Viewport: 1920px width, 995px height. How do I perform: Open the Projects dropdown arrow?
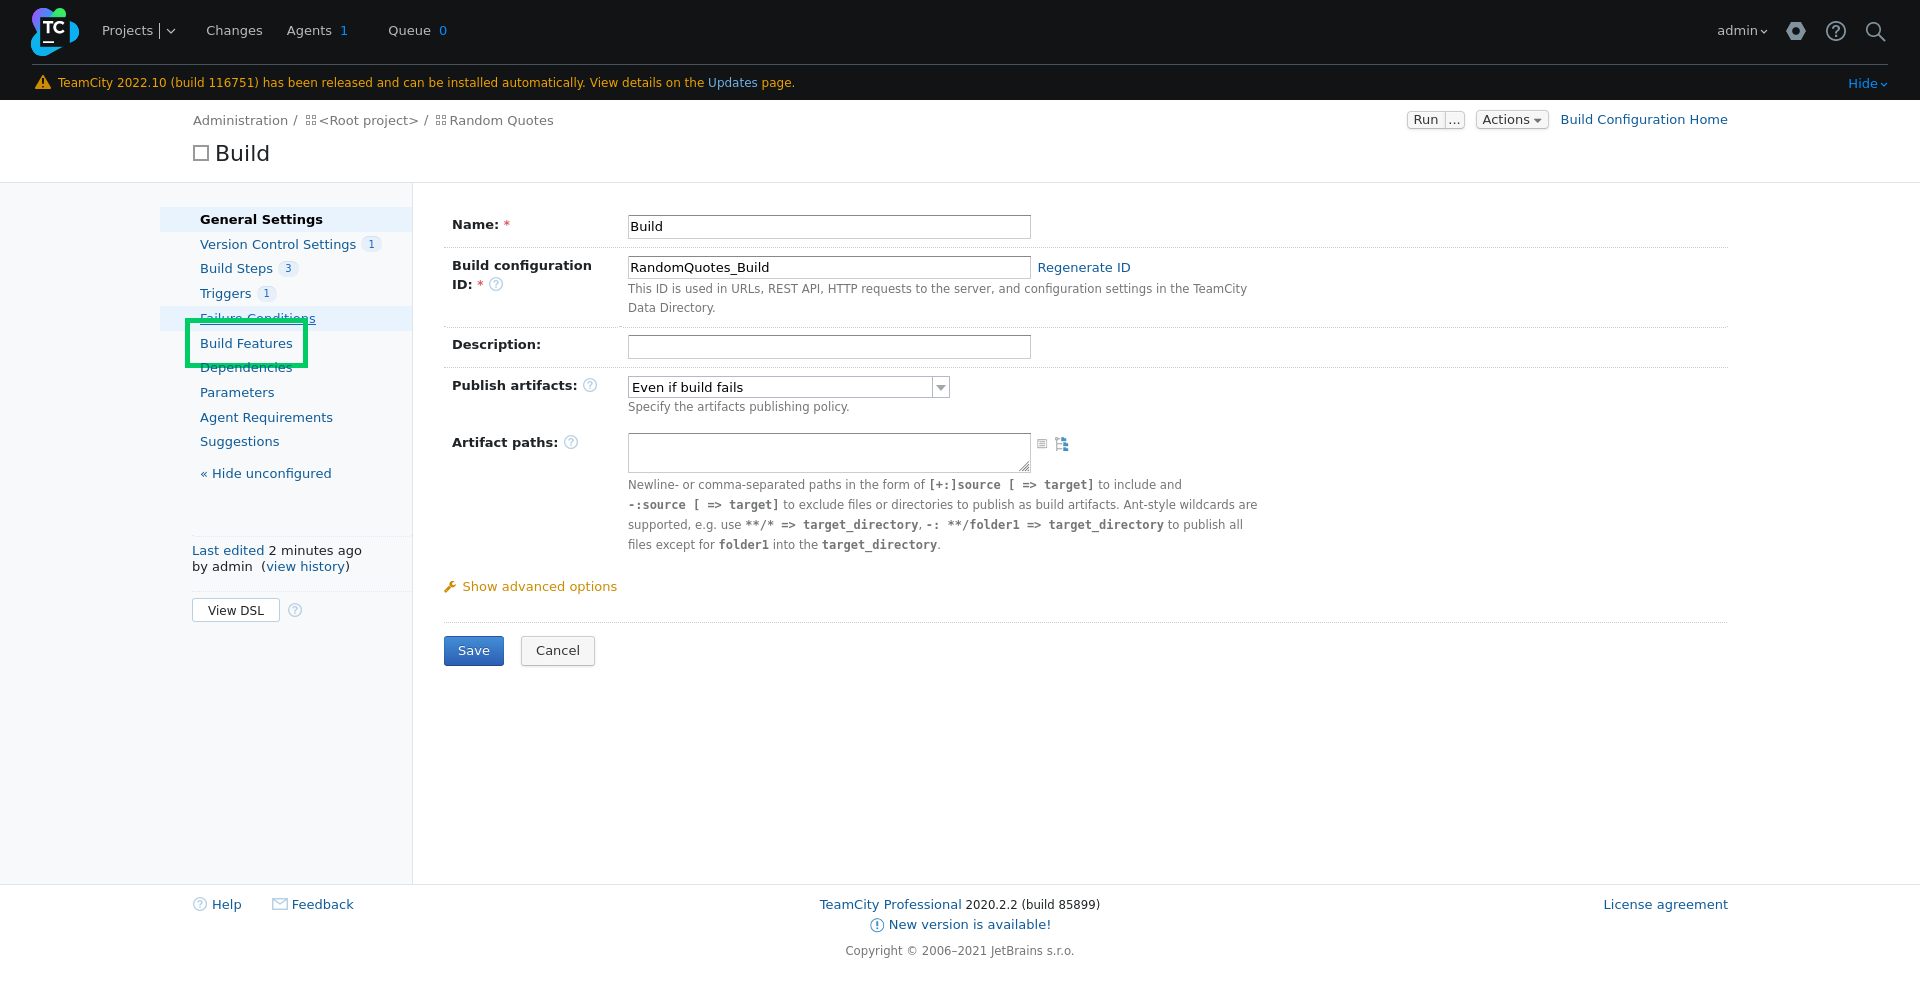click(171, 31)
